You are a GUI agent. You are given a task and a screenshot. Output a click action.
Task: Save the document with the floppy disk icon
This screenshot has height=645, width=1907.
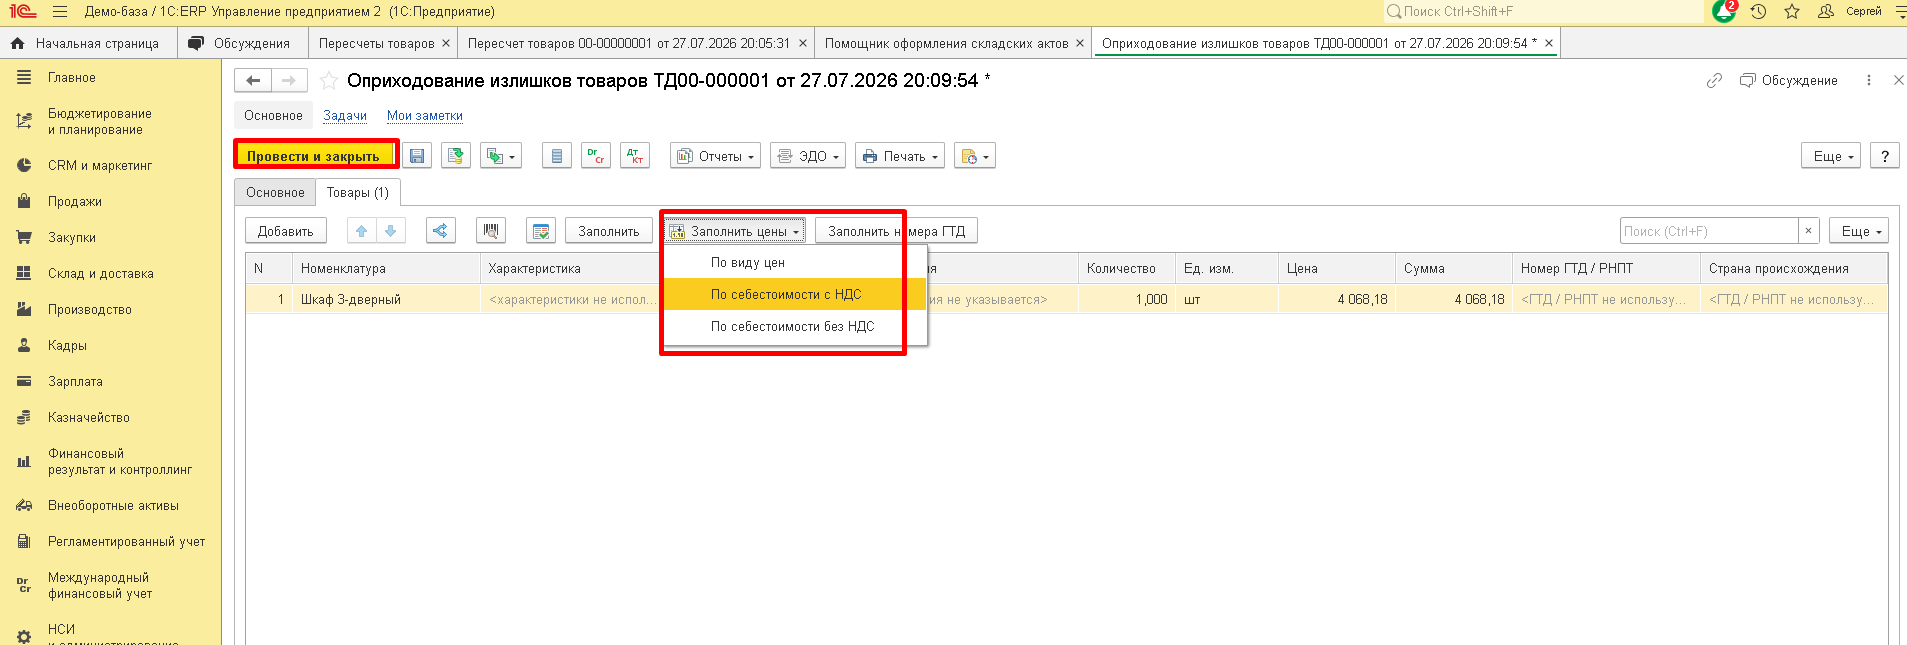(x=417, y=156)
